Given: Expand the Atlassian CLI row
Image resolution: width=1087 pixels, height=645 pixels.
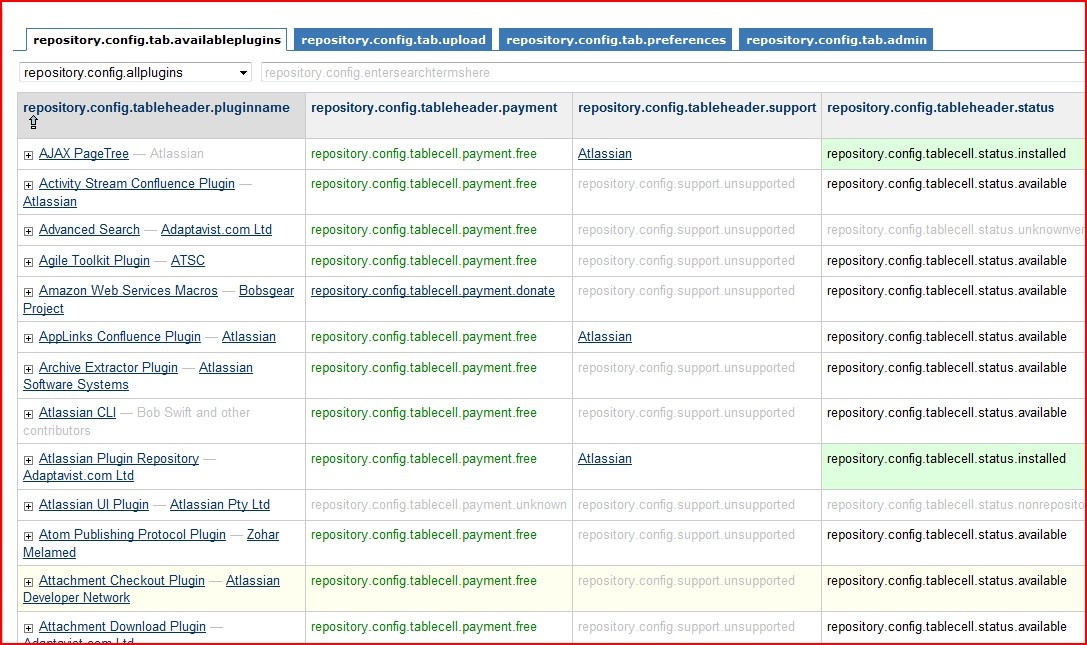Looking at the screenshot, I should click(x=28, y=414).
